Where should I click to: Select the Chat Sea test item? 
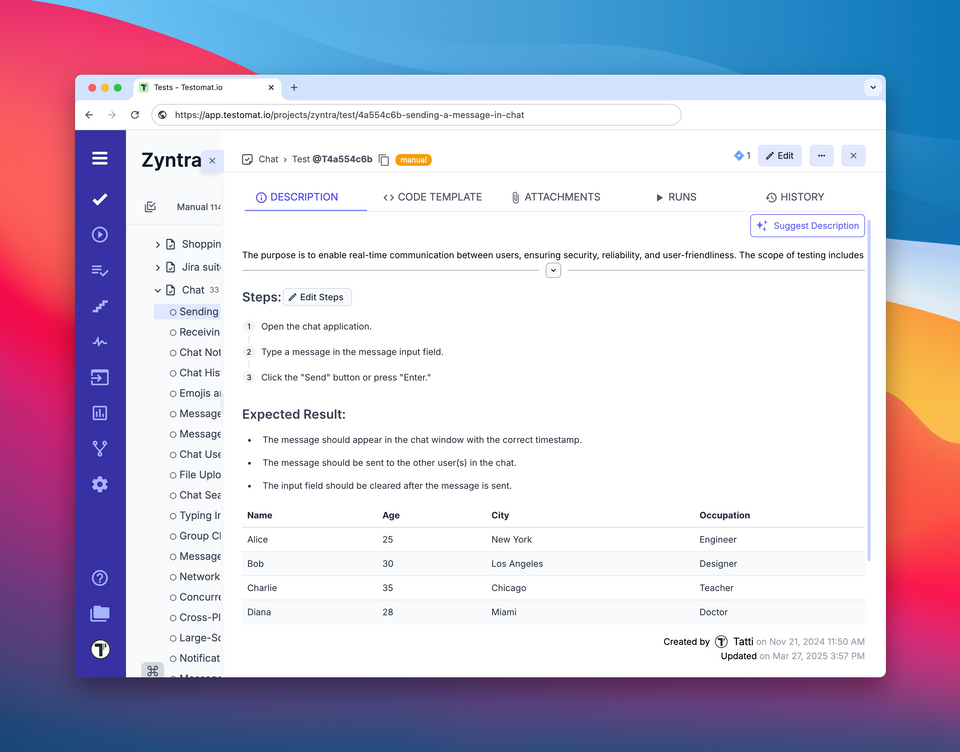(195, 495)
